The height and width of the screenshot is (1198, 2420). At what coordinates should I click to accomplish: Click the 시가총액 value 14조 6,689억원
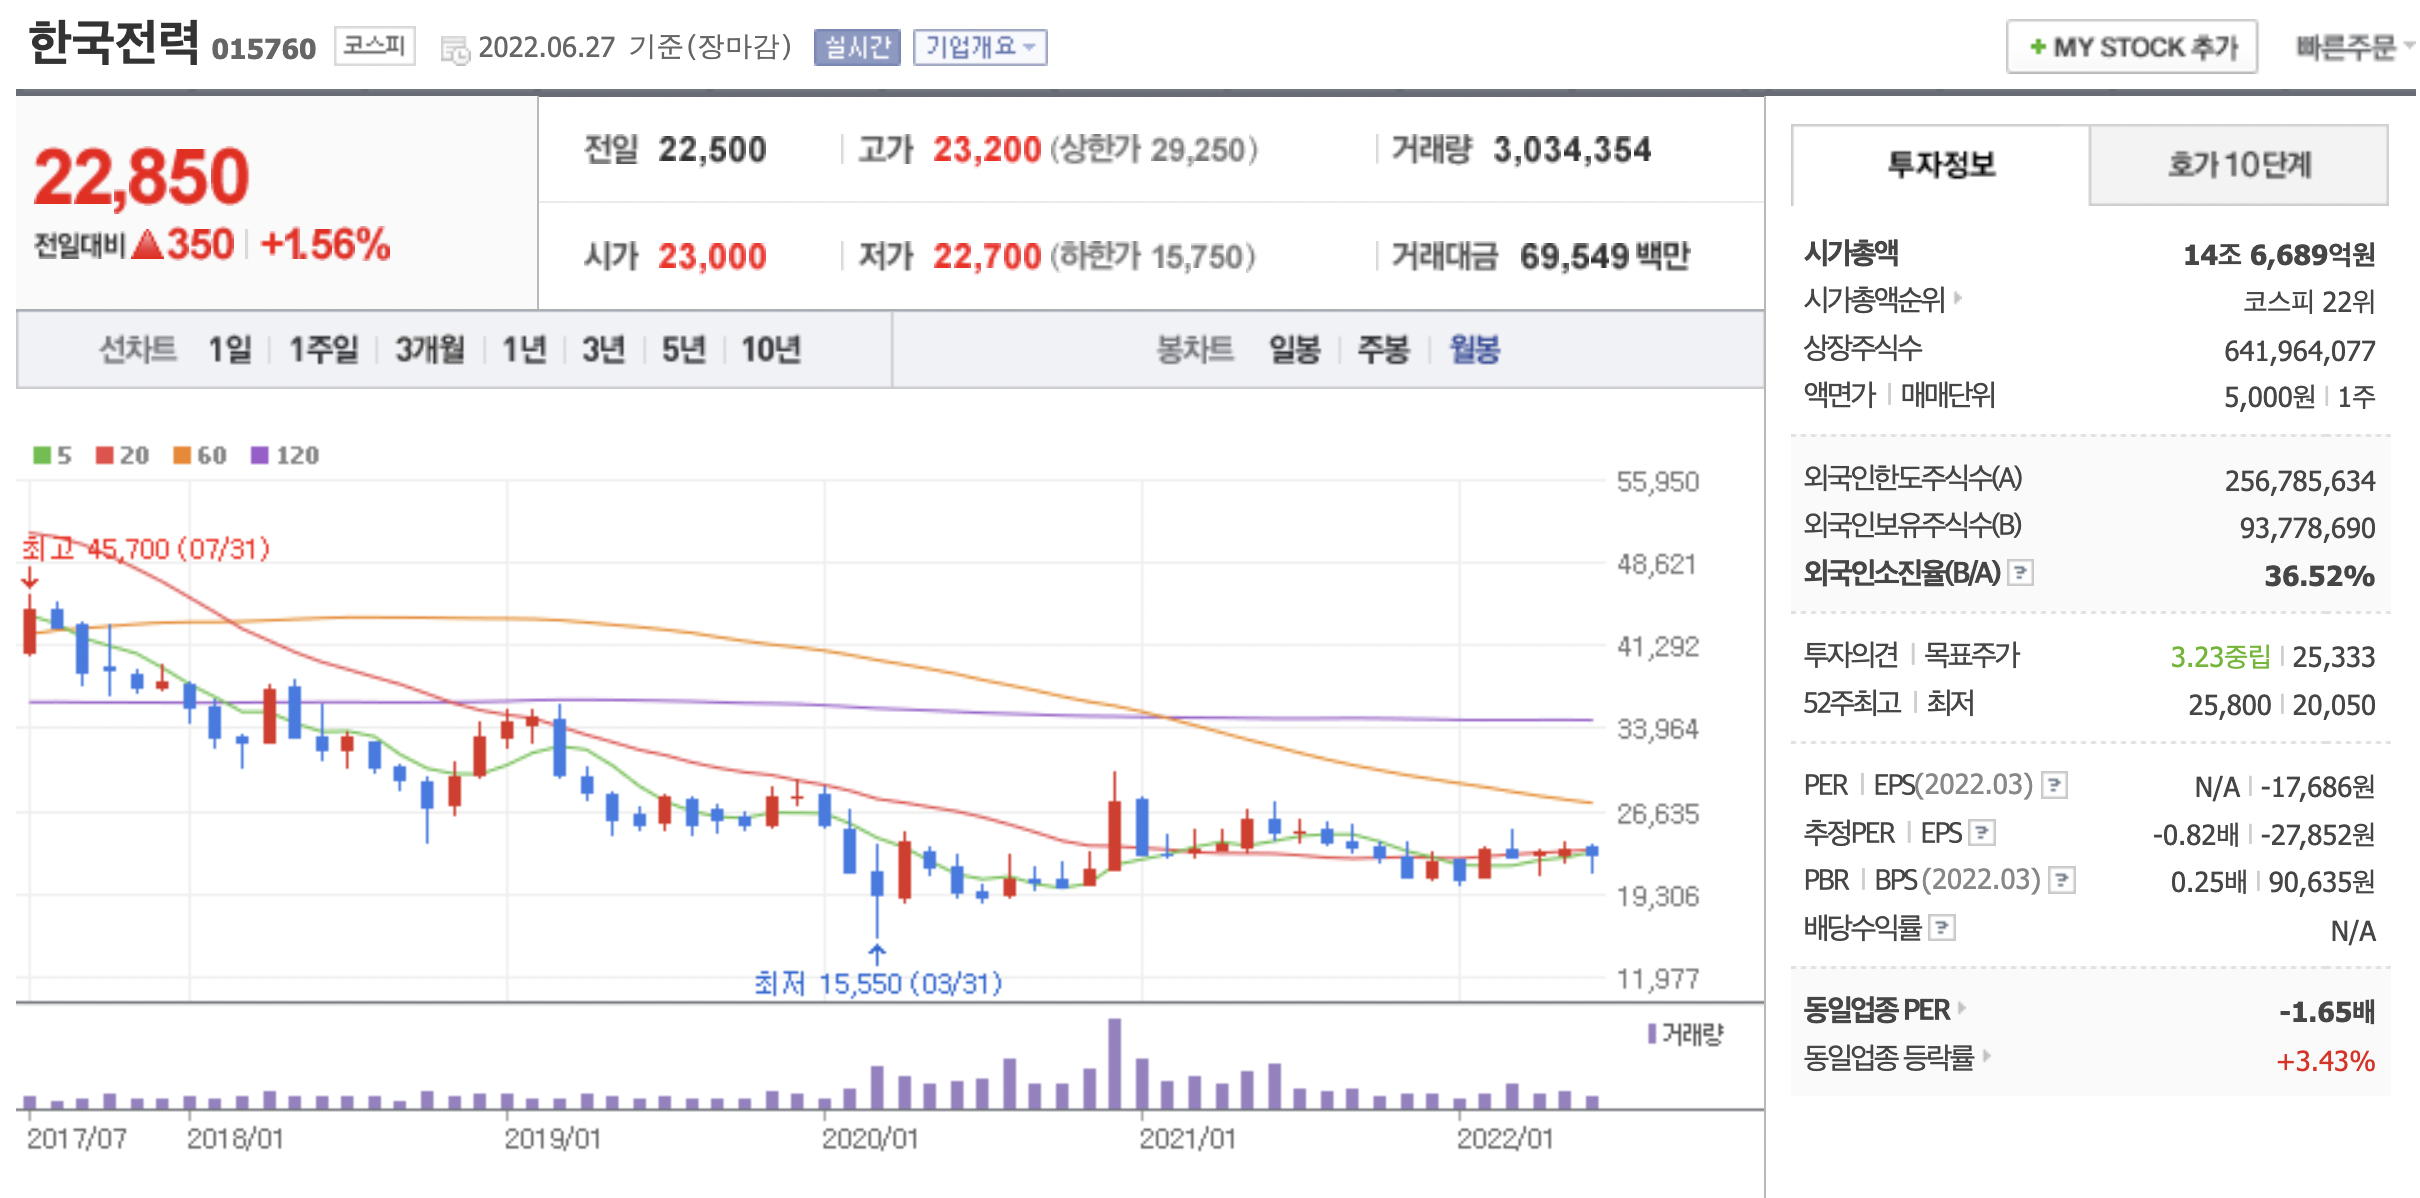(x=2279, y=255)
